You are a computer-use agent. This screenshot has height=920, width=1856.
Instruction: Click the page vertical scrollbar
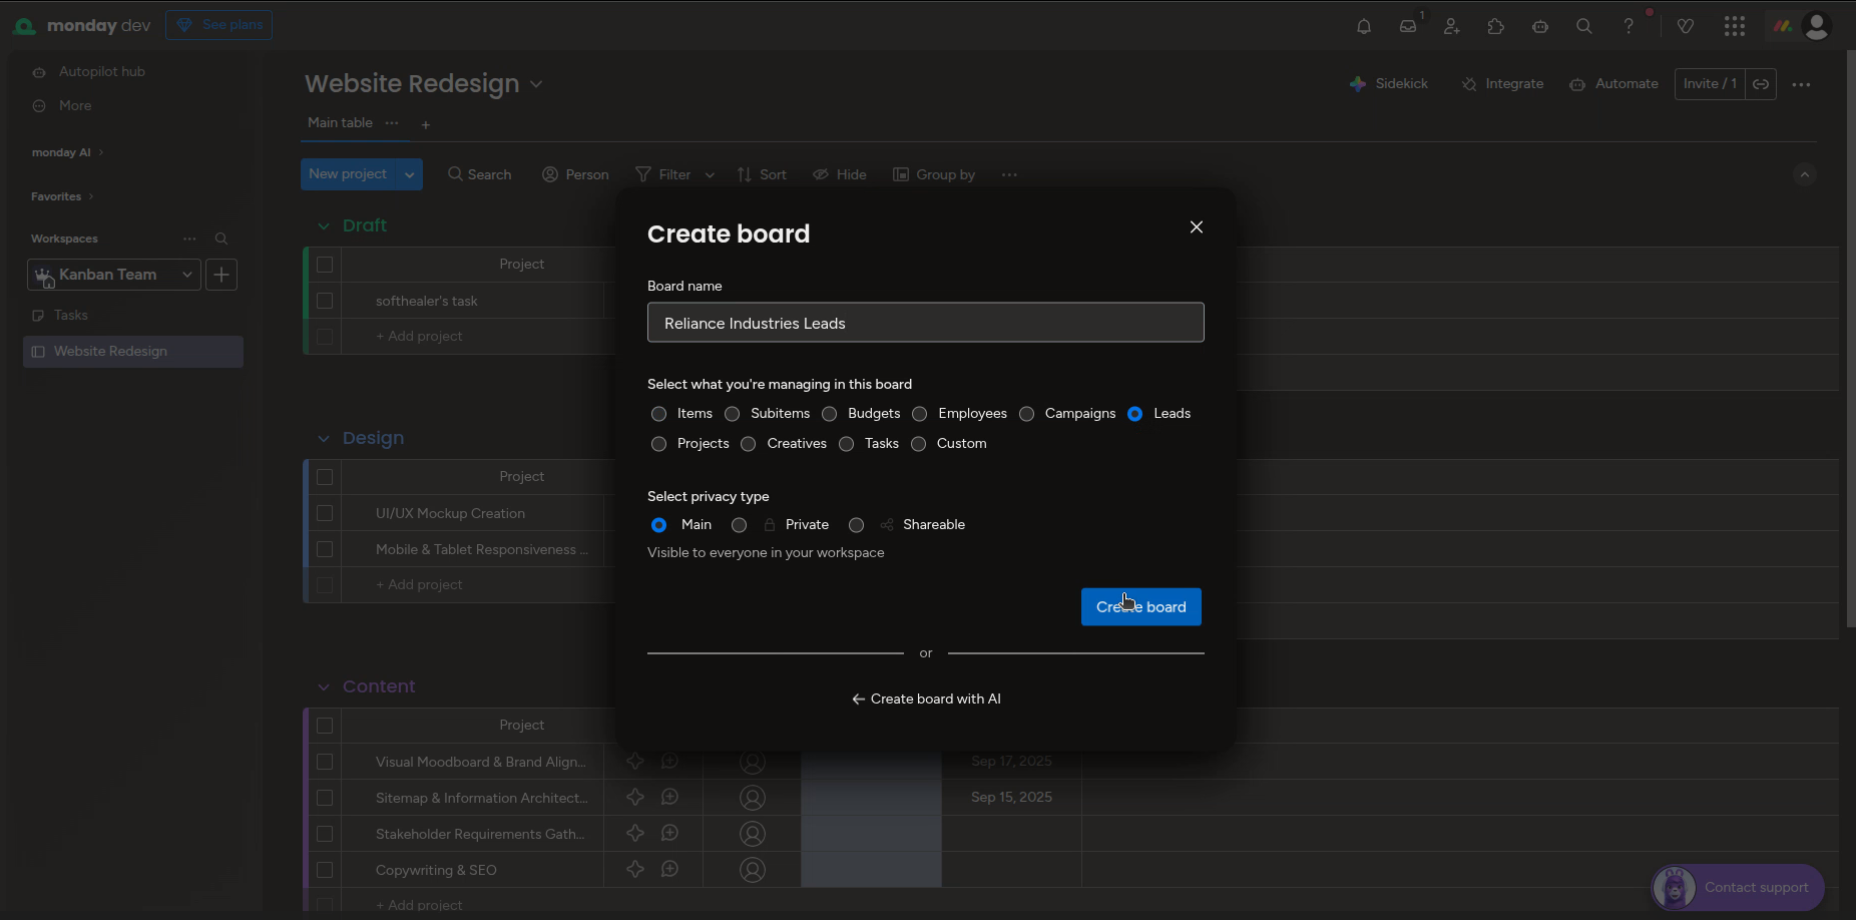[x=1850, y=340]
